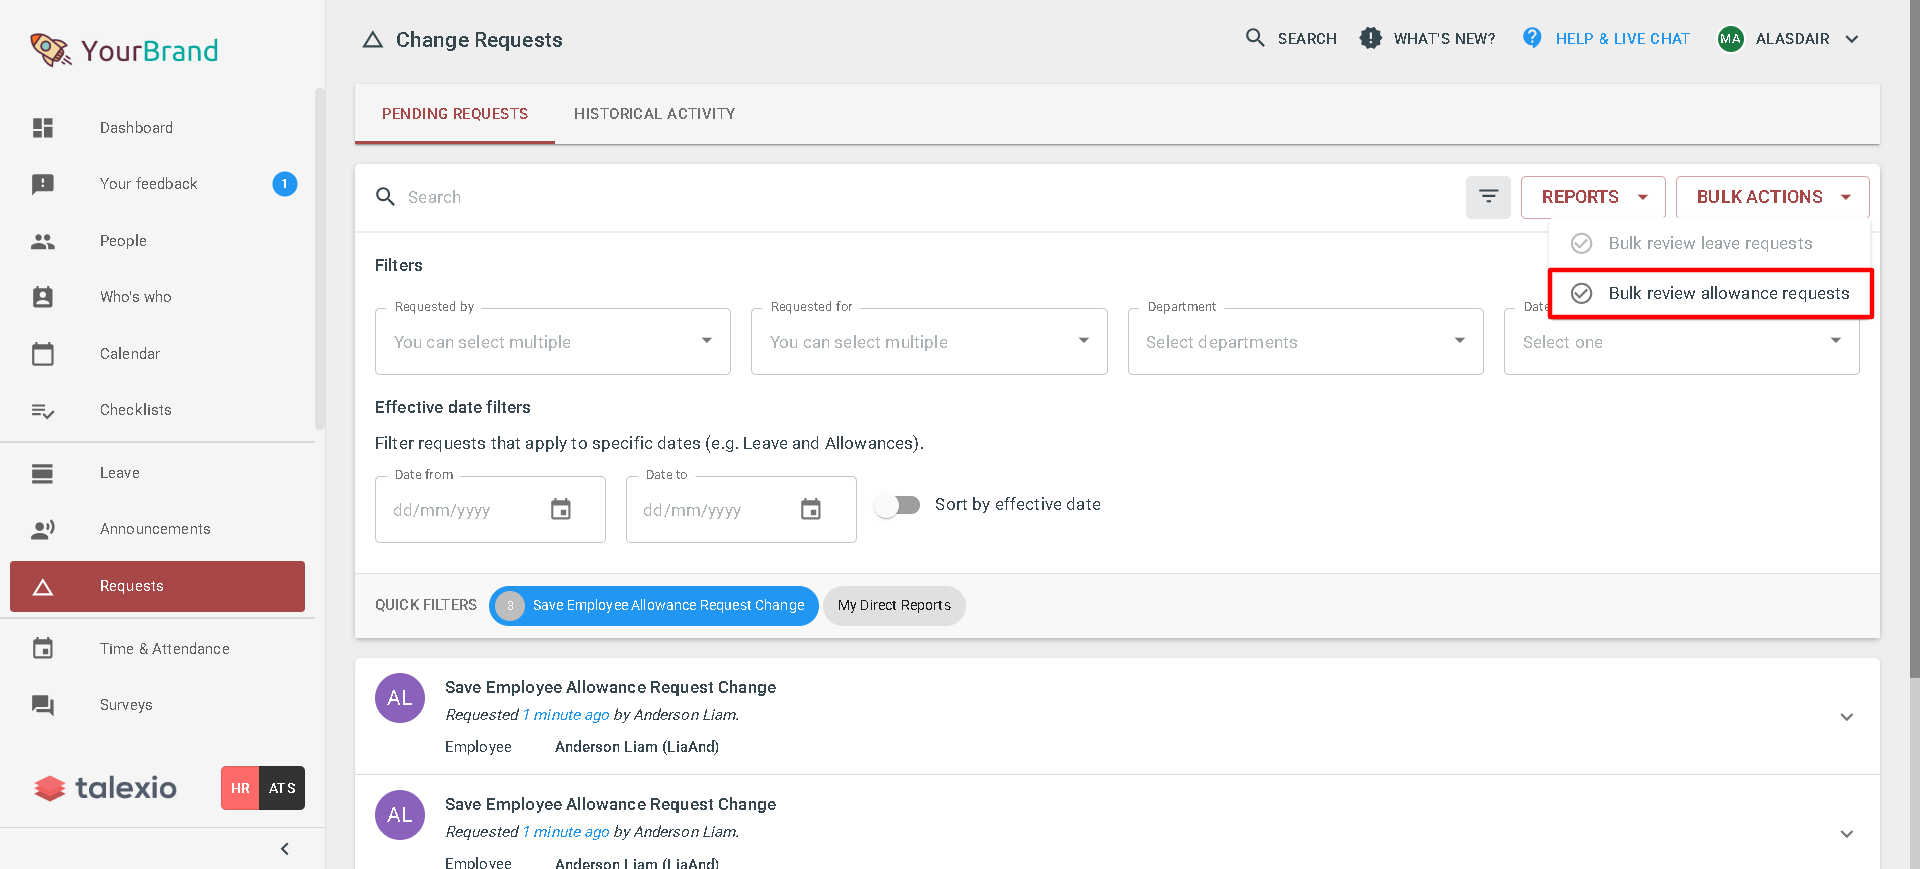The image size is (1920, 869).
Task: Click the second AL avatar in request list
Action: point(400,815)
